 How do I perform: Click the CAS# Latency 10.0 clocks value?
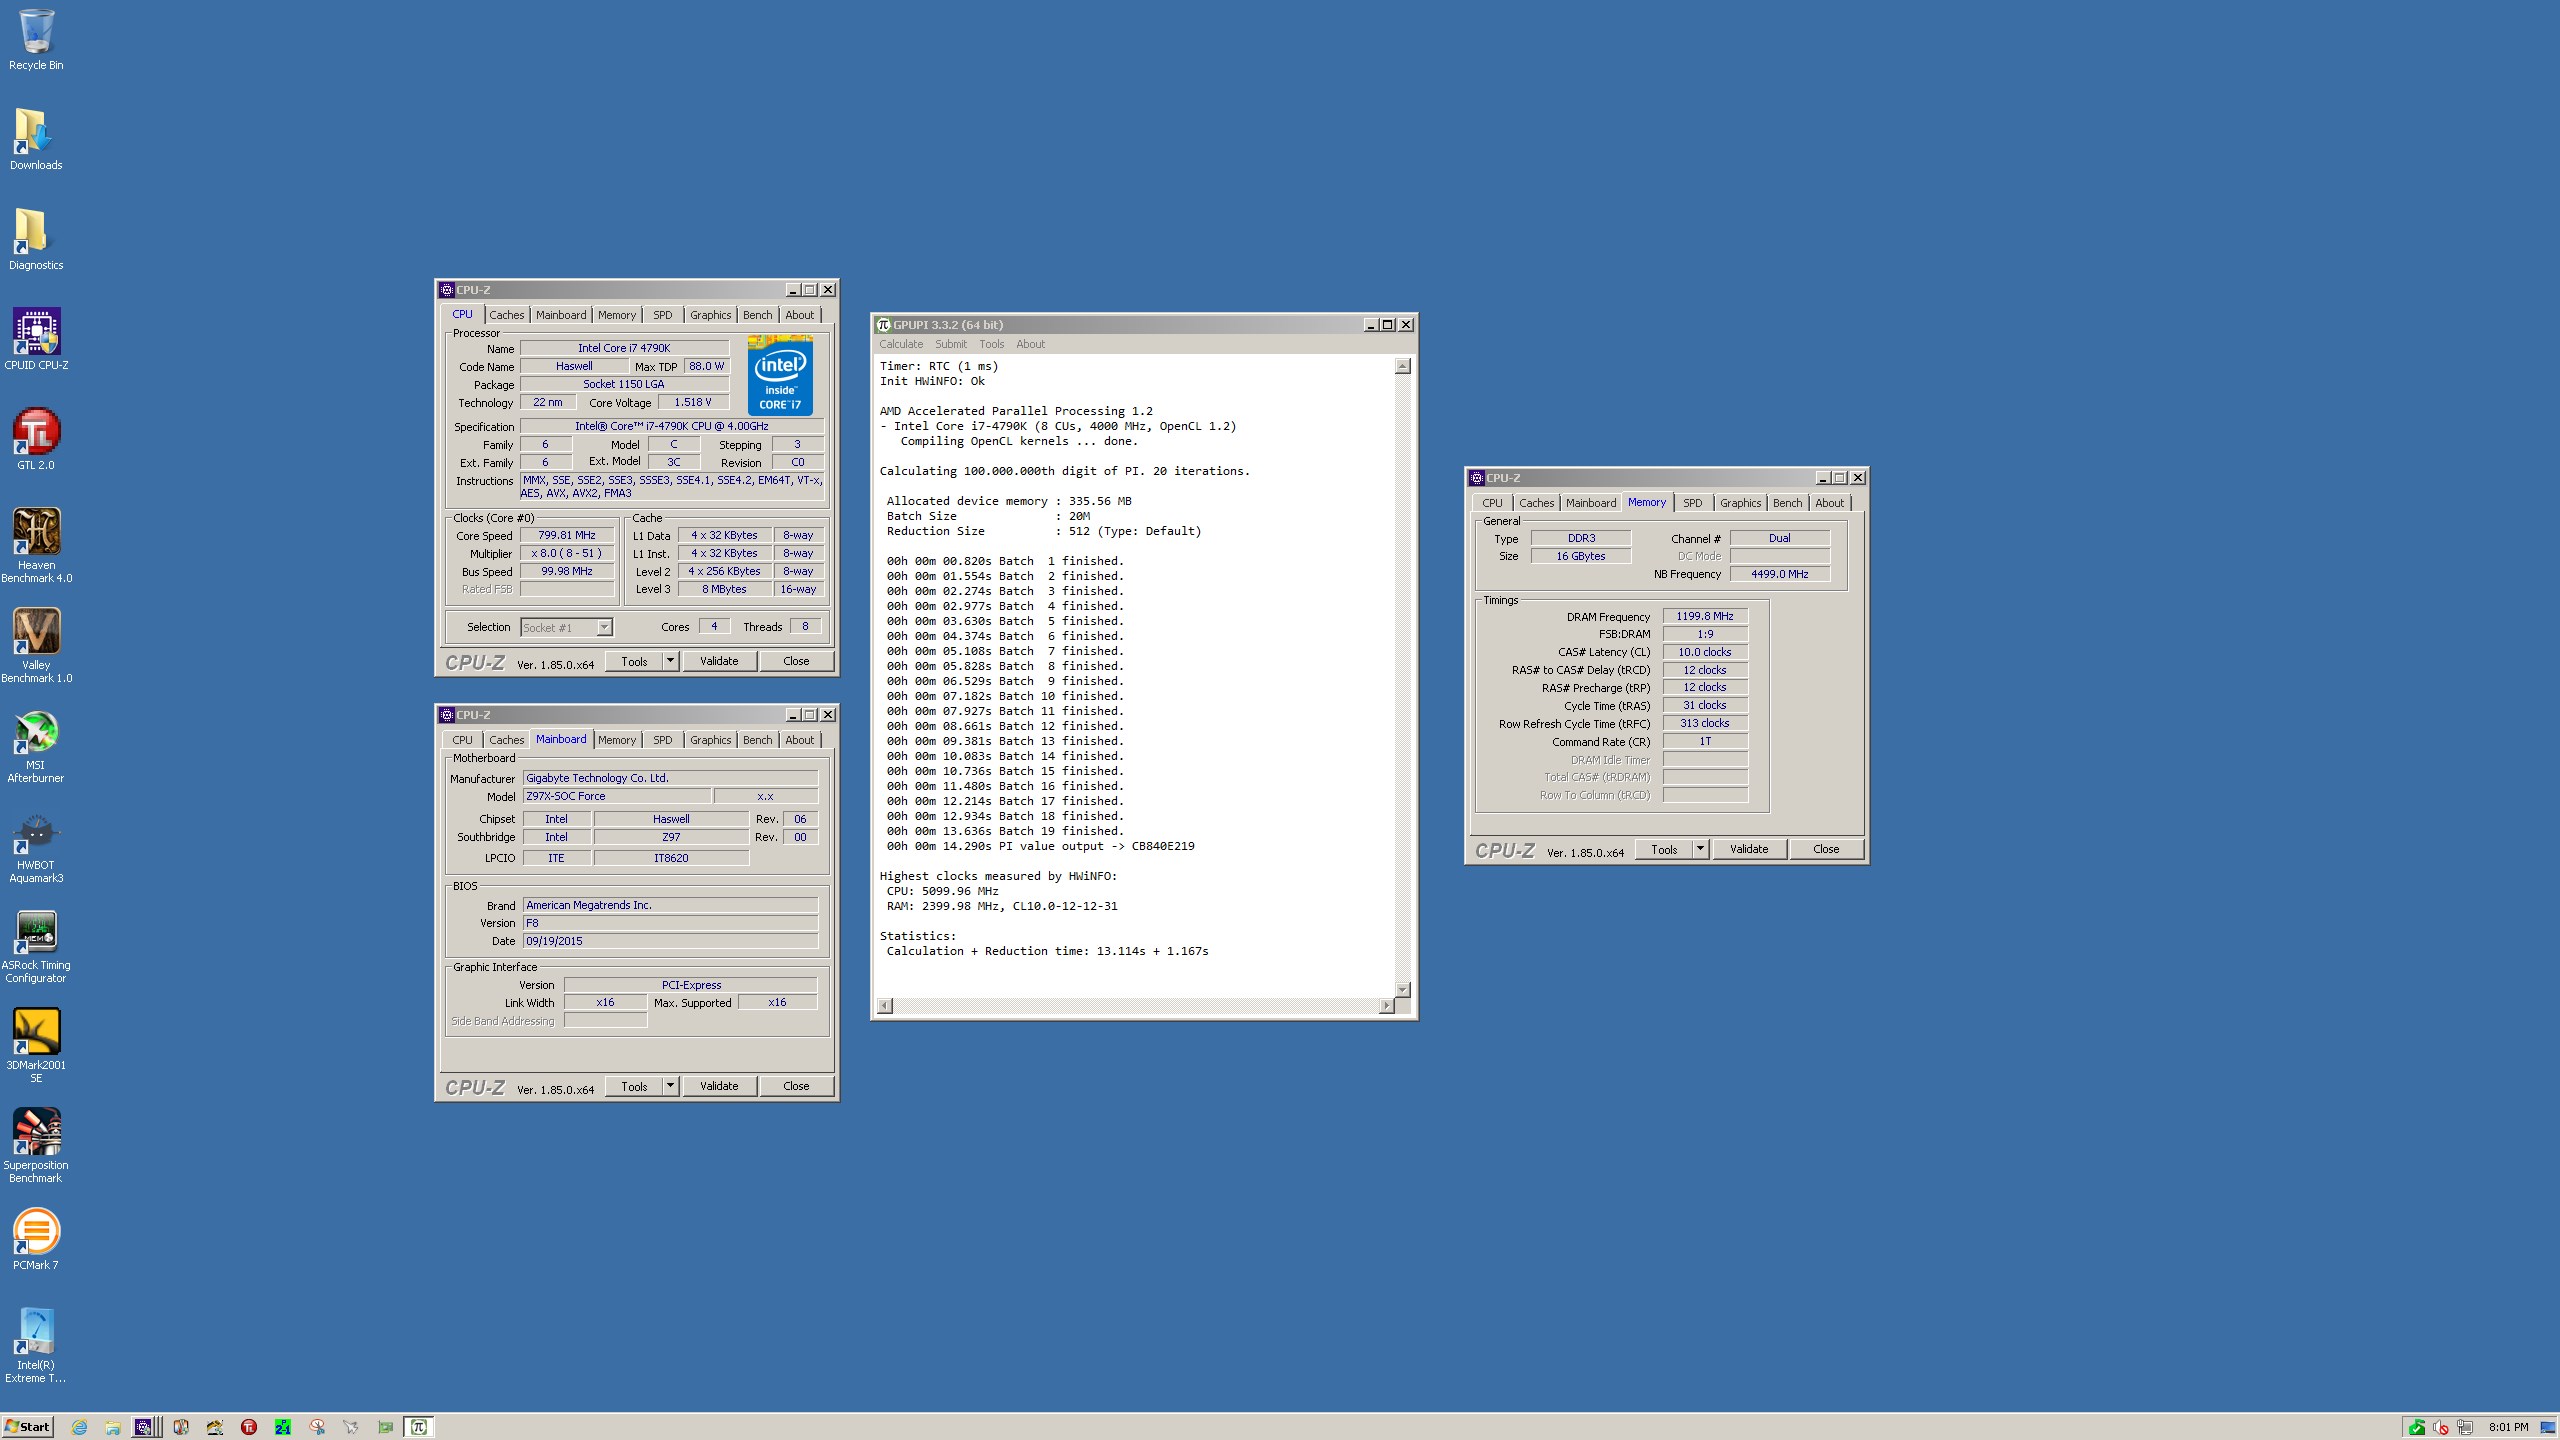[1705, 652]
